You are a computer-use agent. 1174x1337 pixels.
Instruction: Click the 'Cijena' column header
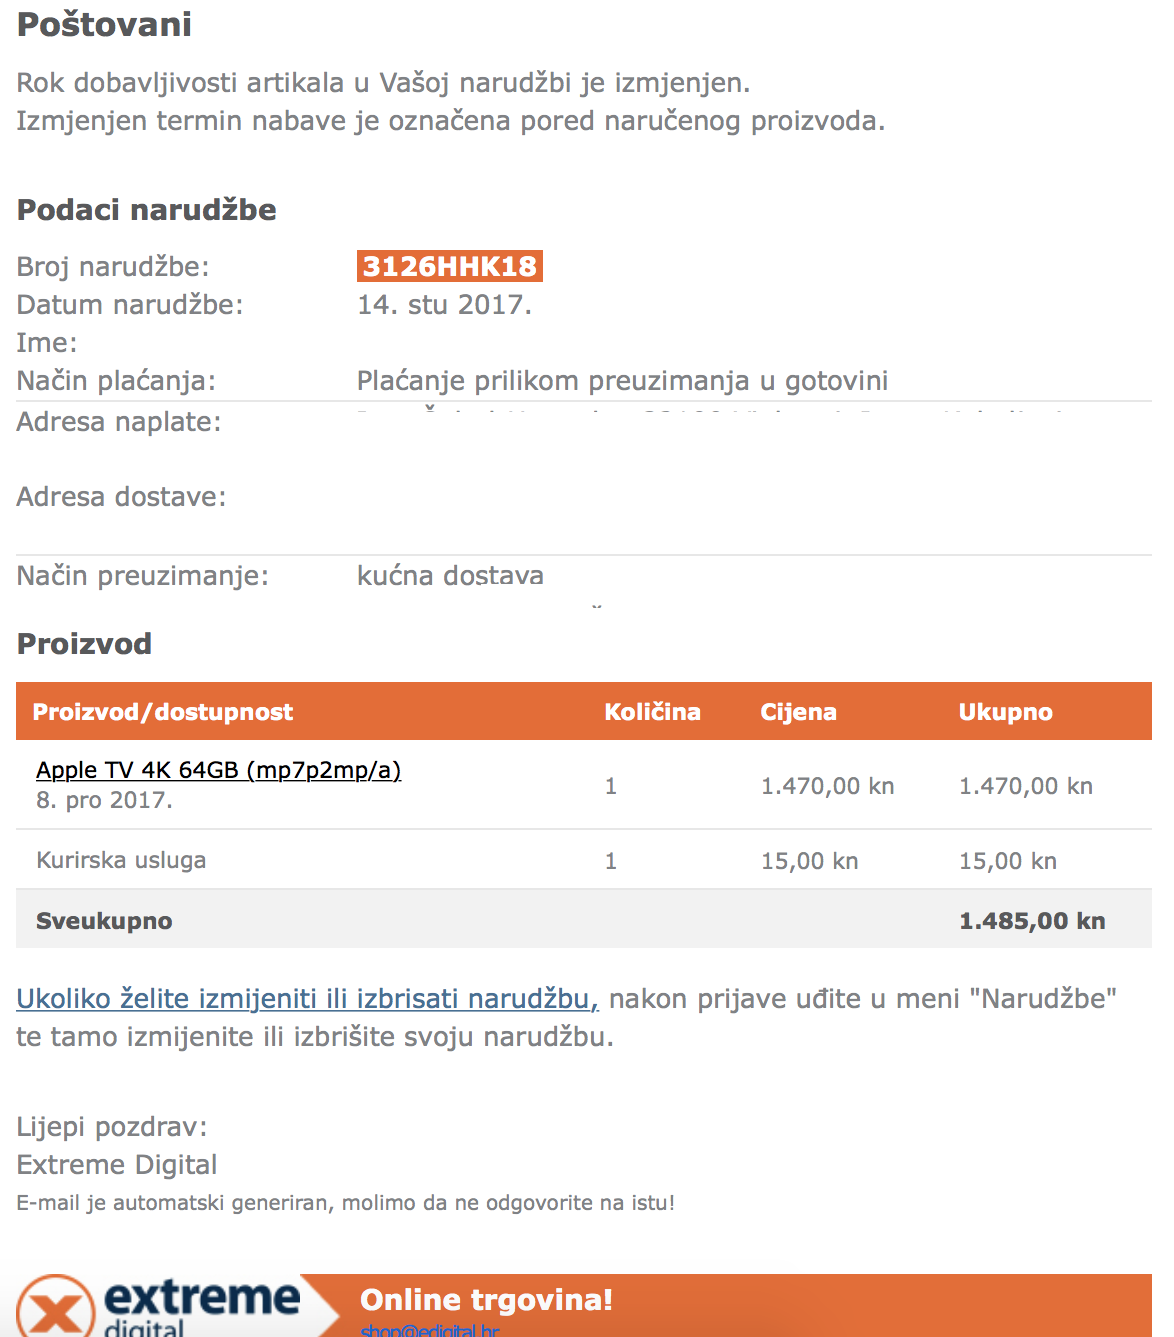(x=798, y=712)
